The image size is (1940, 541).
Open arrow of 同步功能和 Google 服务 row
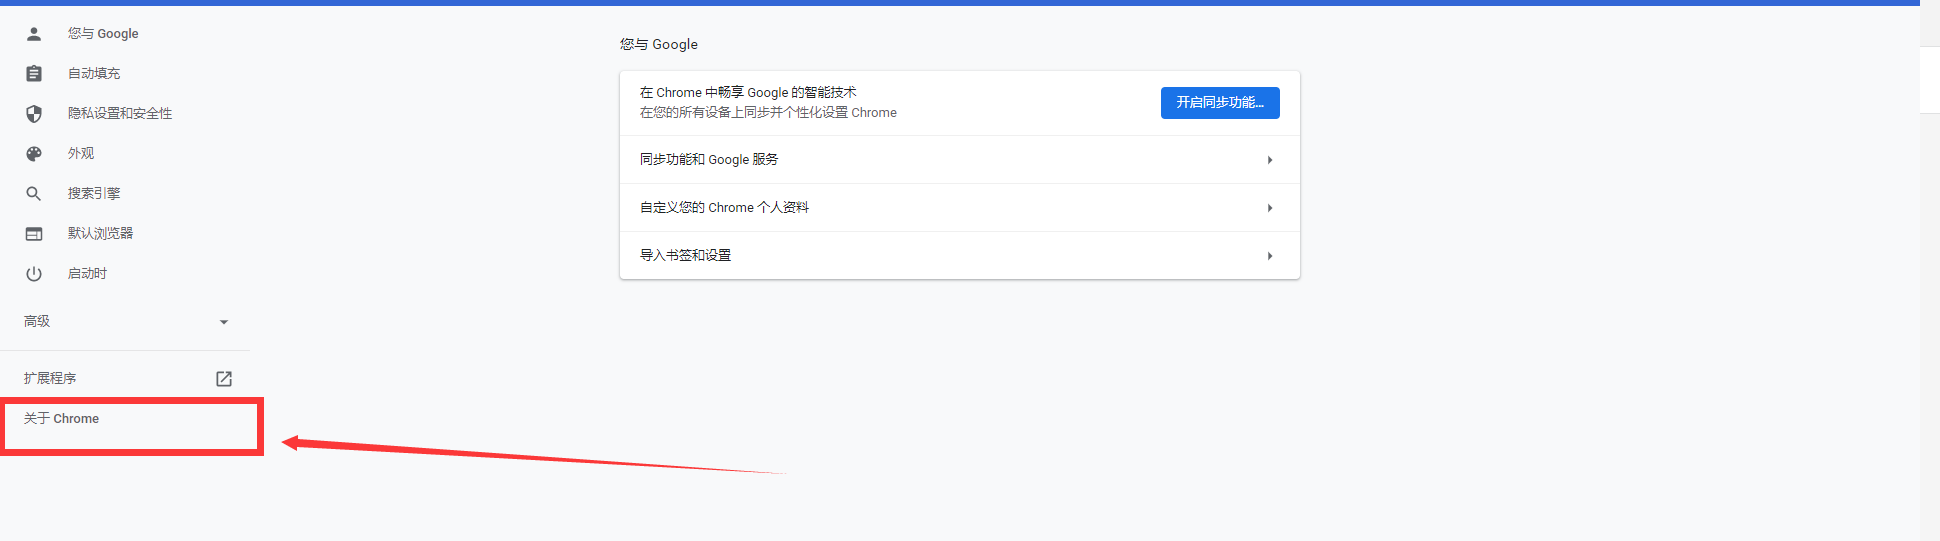pos(1270,160)
